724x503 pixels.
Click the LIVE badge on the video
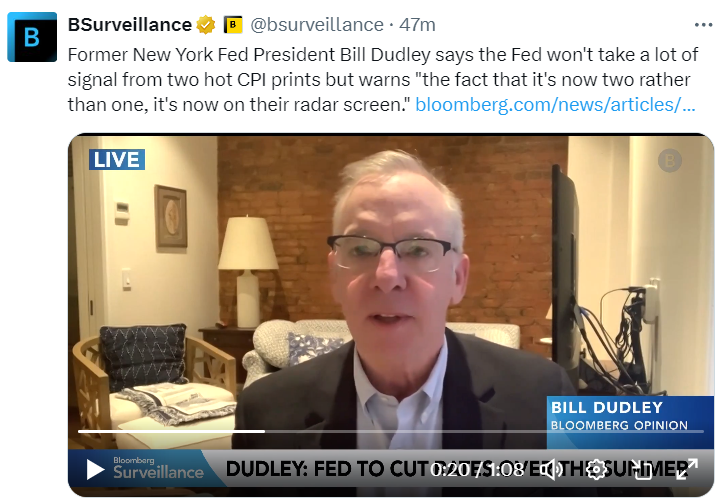117,160
